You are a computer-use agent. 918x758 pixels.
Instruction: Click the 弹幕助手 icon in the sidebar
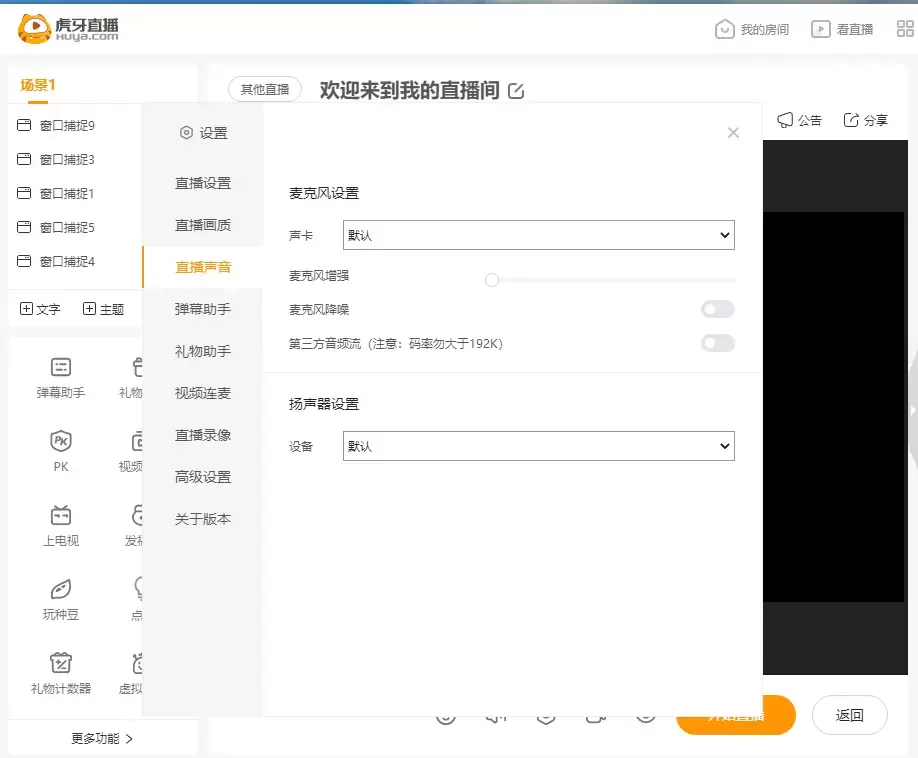pyautogui.click(x=60, y=377)
